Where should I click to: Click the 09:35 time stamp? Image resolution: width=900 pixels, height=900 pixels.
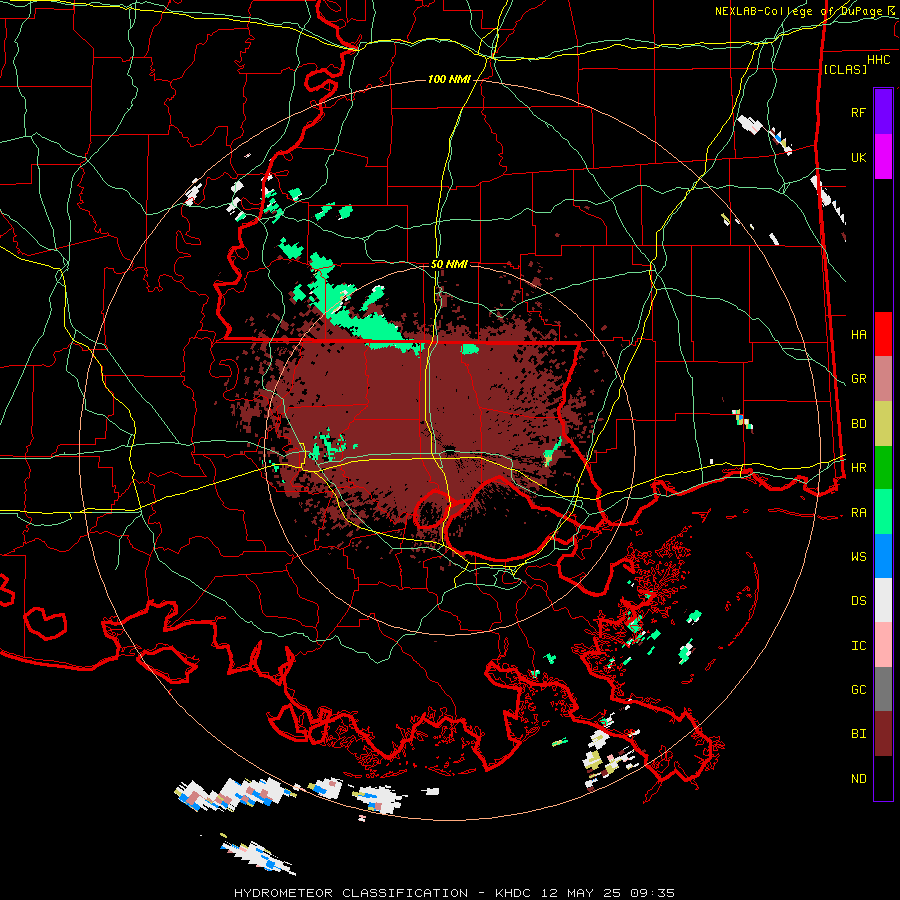tap(651, 893)
